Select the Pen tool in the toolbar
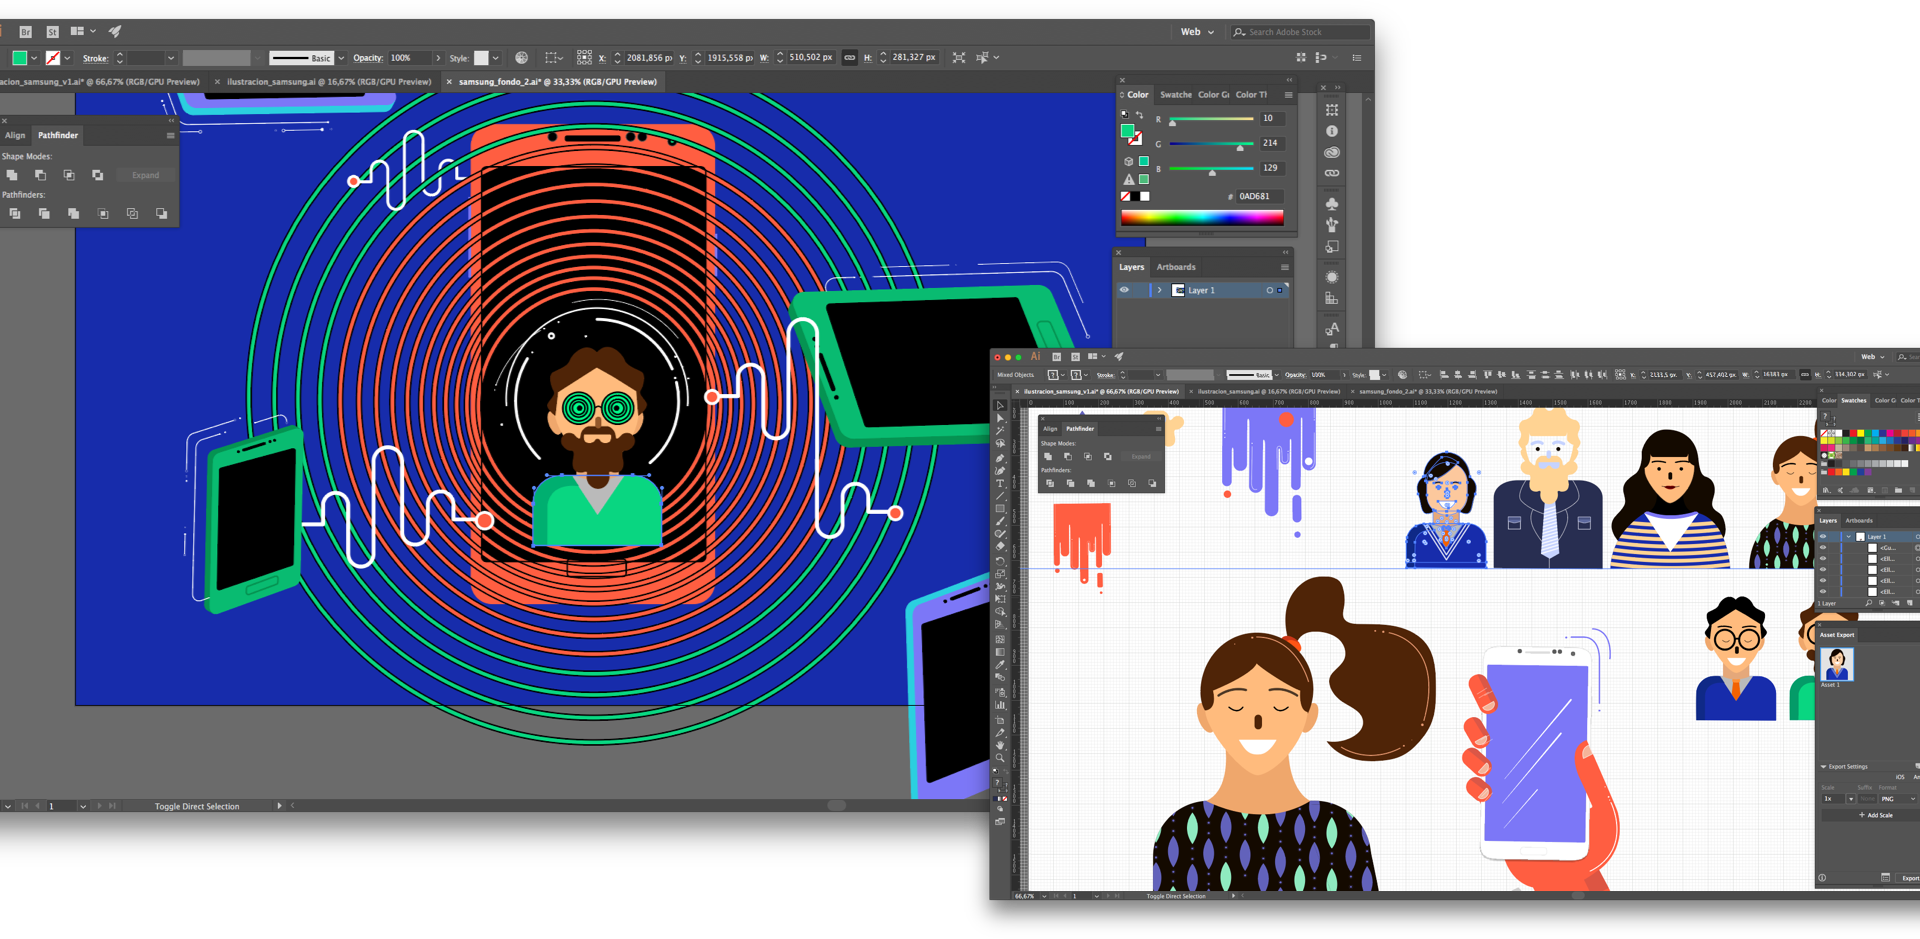This screenshot has height=939, width=1920. click(1000, 458)
